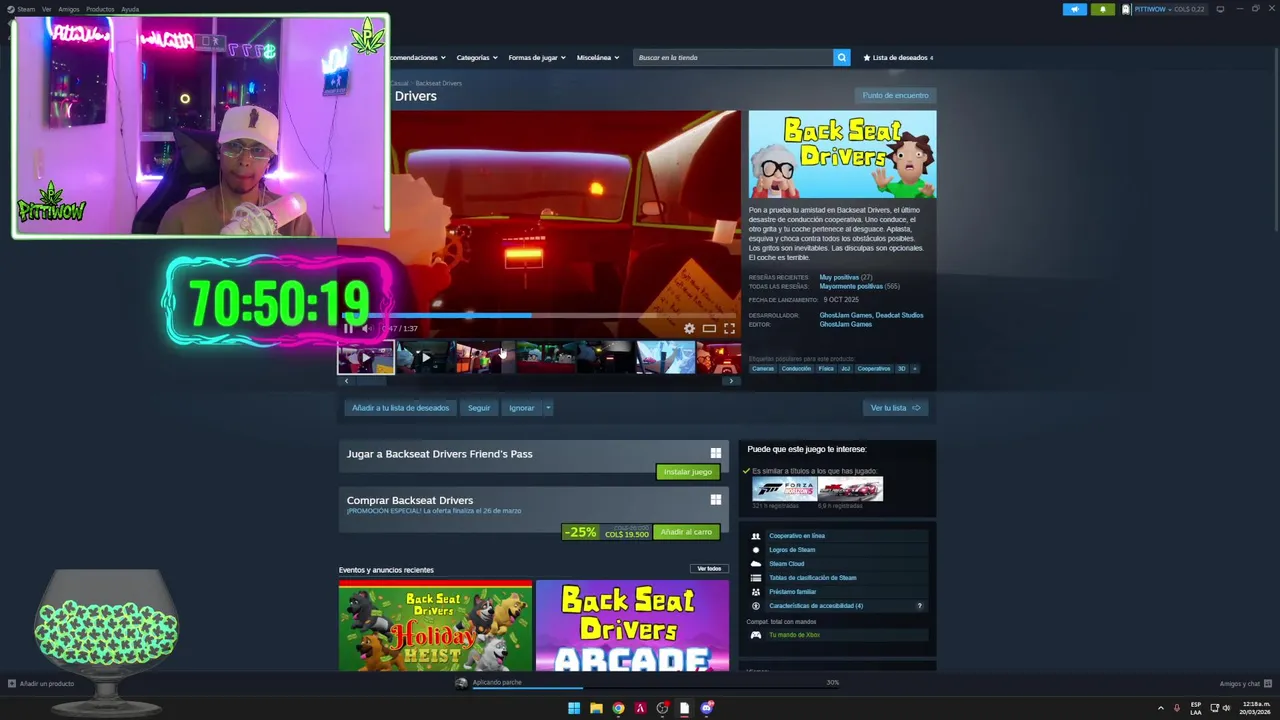1280x720 pixels.
Task: Click the Seguir button
Action: (479, 408)
